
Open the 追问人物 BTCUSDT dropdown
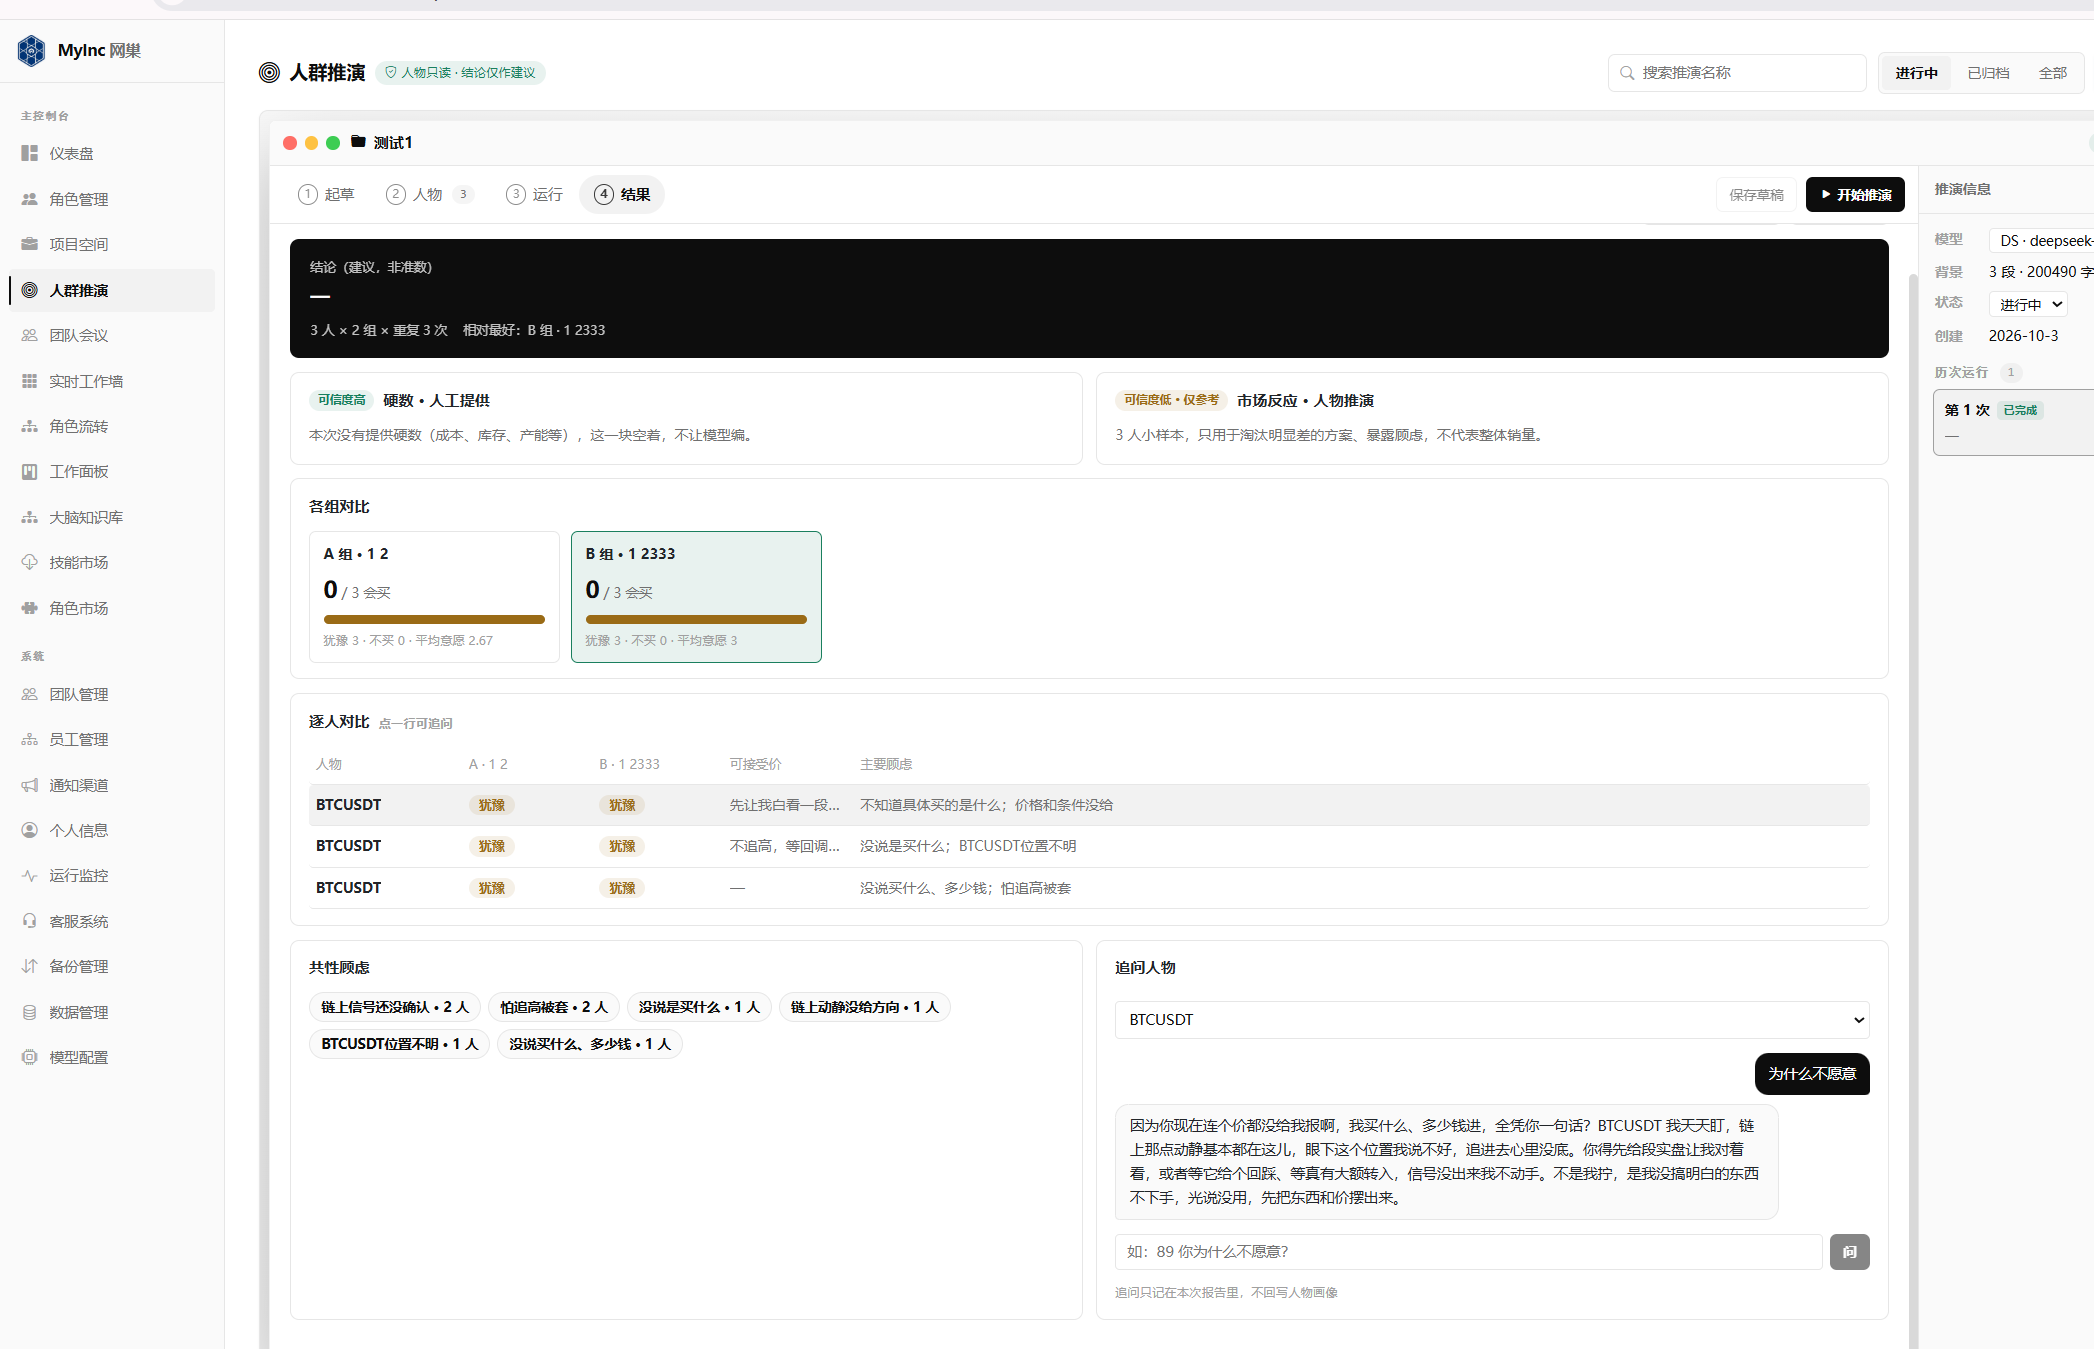(x=1492, y=1020)
